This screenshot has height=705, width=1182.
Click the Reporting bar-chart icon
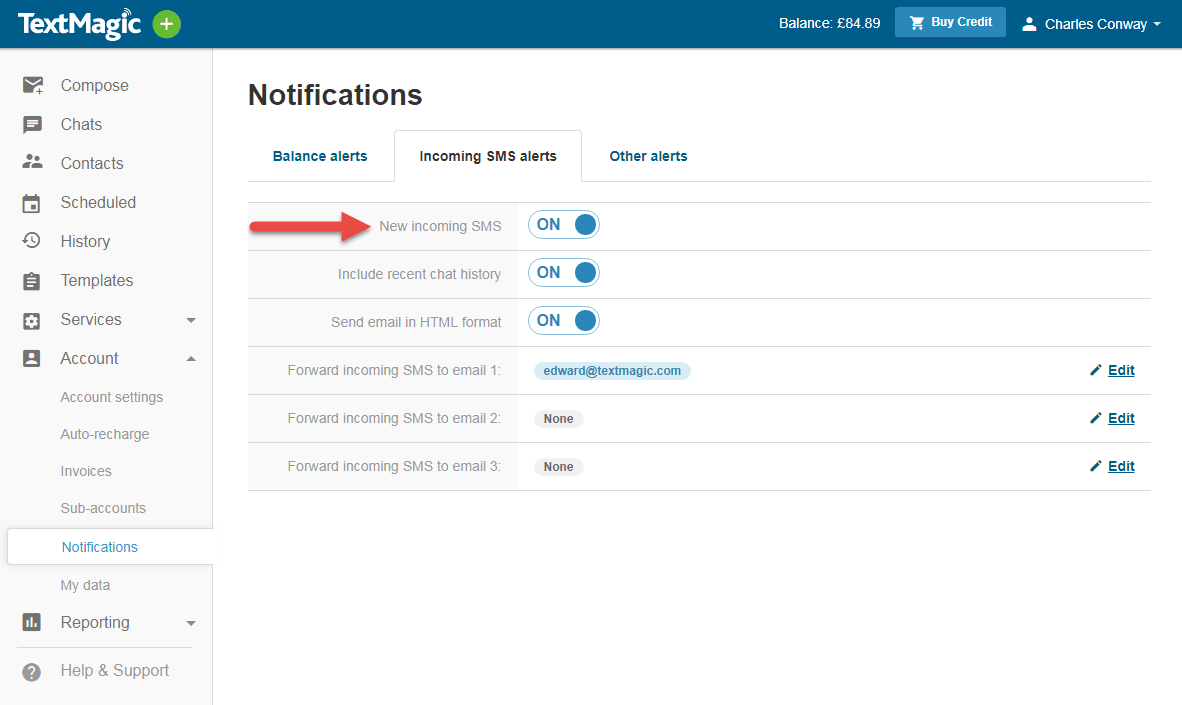[x=31, y=622]
